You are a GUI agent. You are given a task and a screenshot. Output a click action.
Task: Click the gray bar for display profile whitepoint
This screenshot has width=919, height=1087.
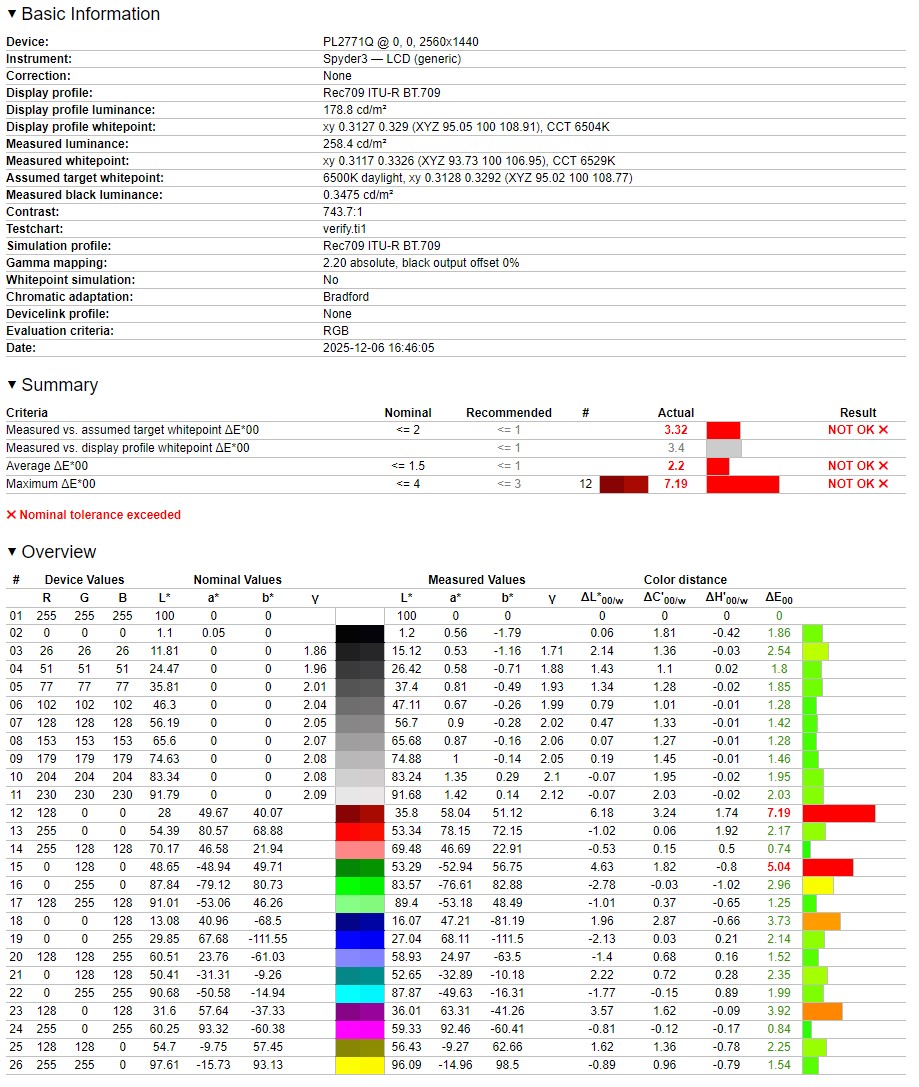pyautogui.click(x=723, y=448)
